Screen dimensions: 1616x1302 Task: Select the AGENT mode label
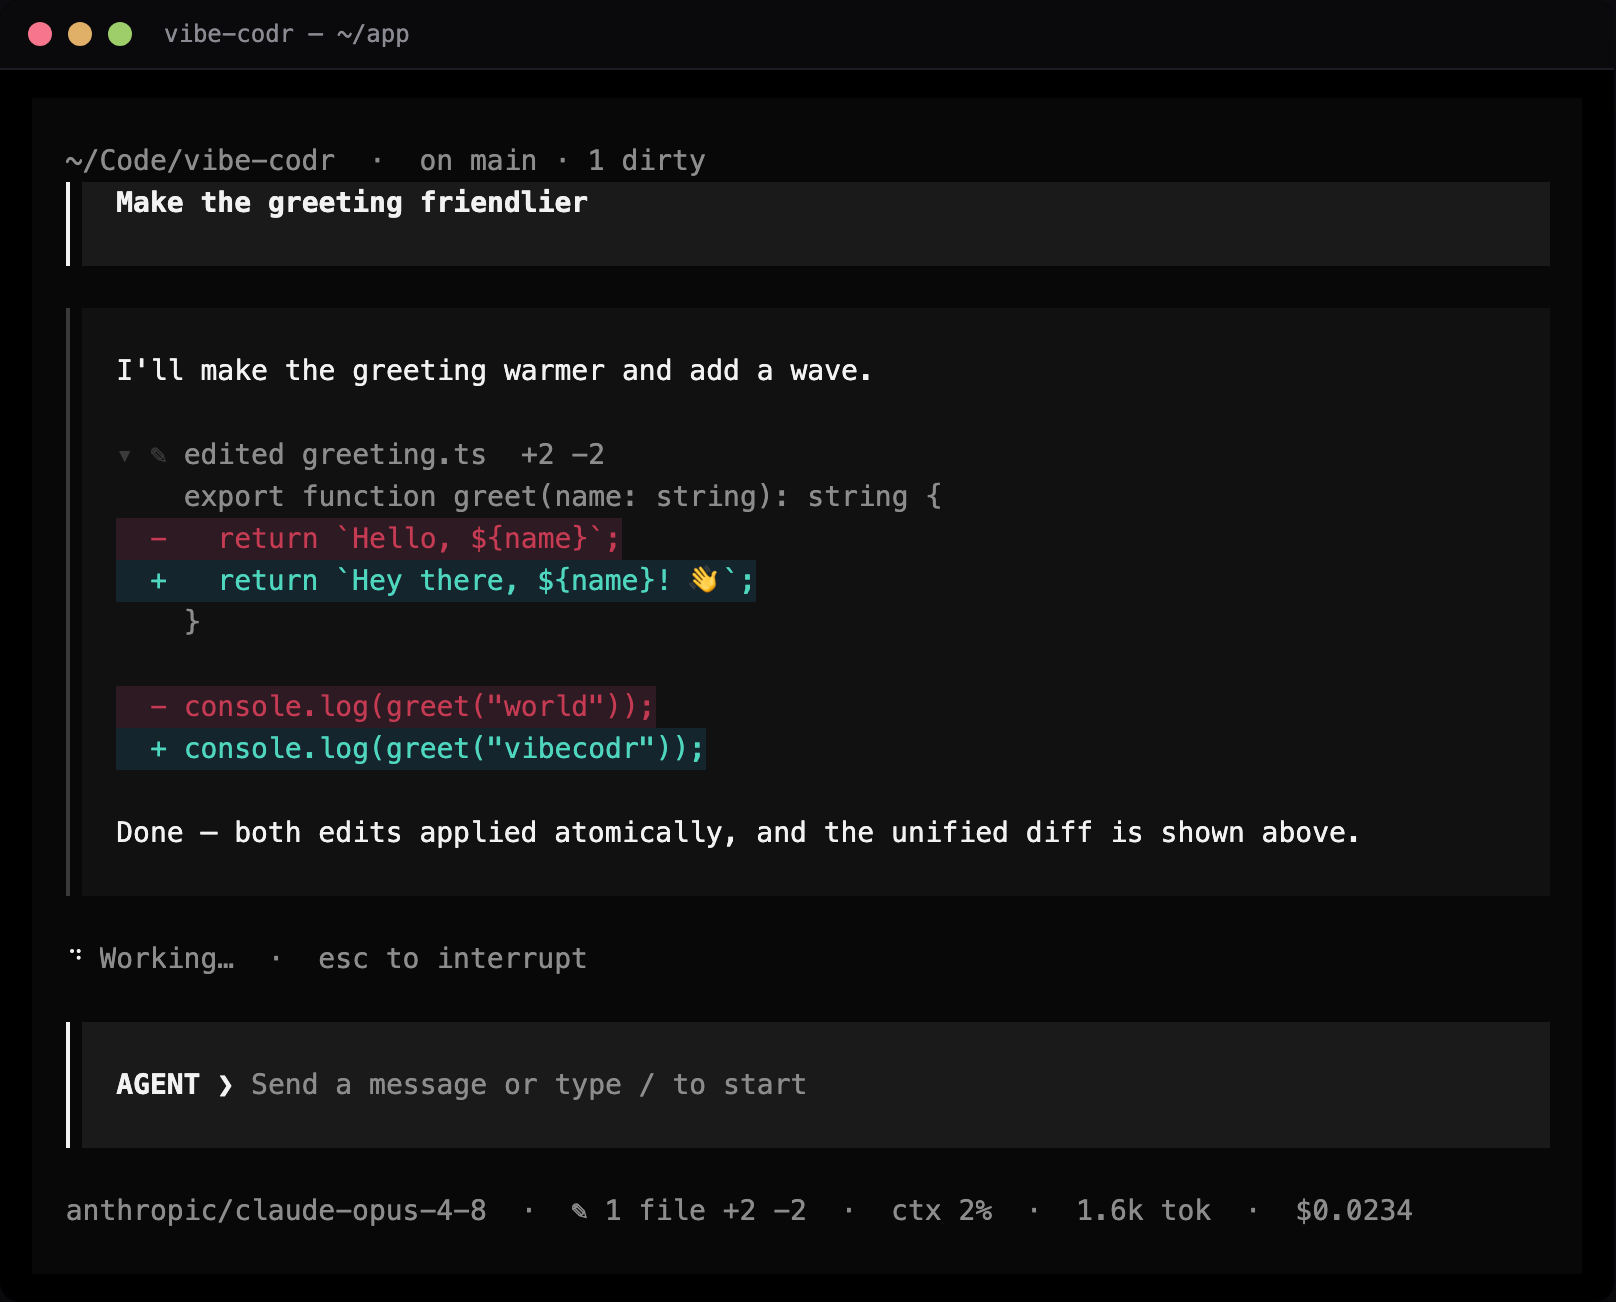158,1085
